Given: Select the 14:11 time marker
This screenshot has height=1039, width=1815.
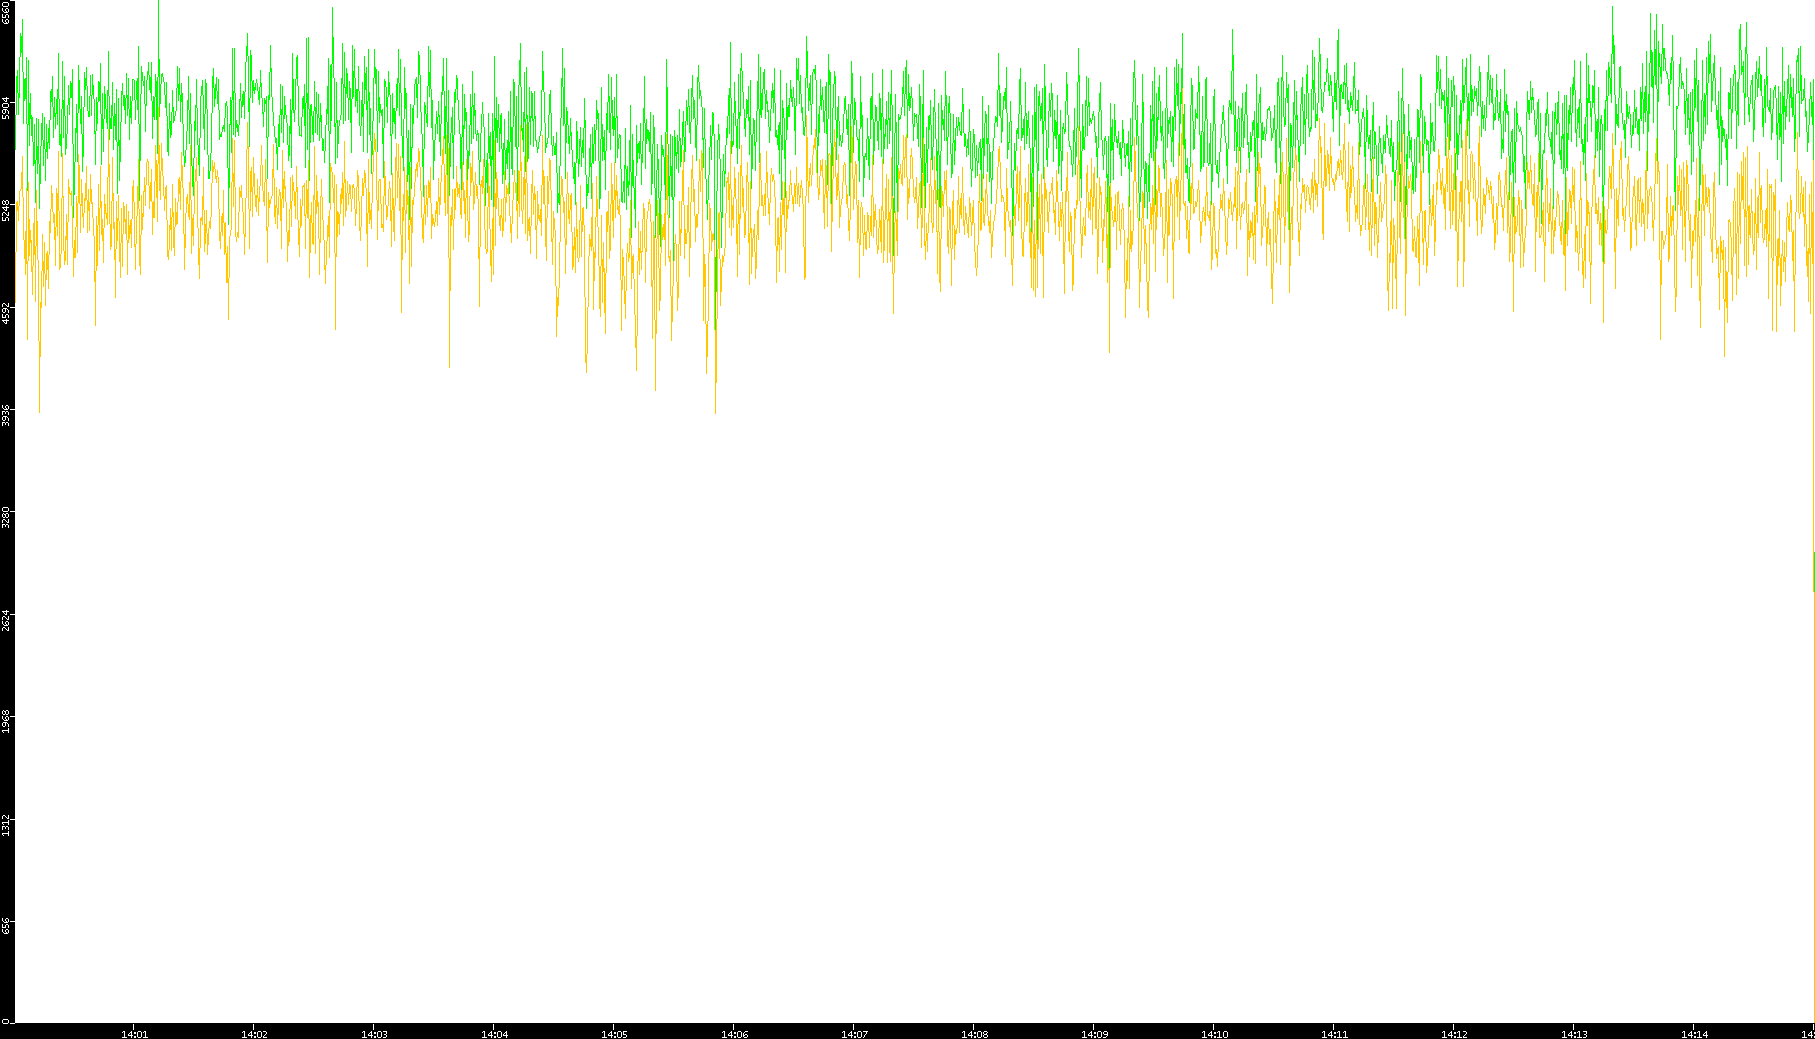Looking at the screenshot, I should (x=1334, y=1033).
